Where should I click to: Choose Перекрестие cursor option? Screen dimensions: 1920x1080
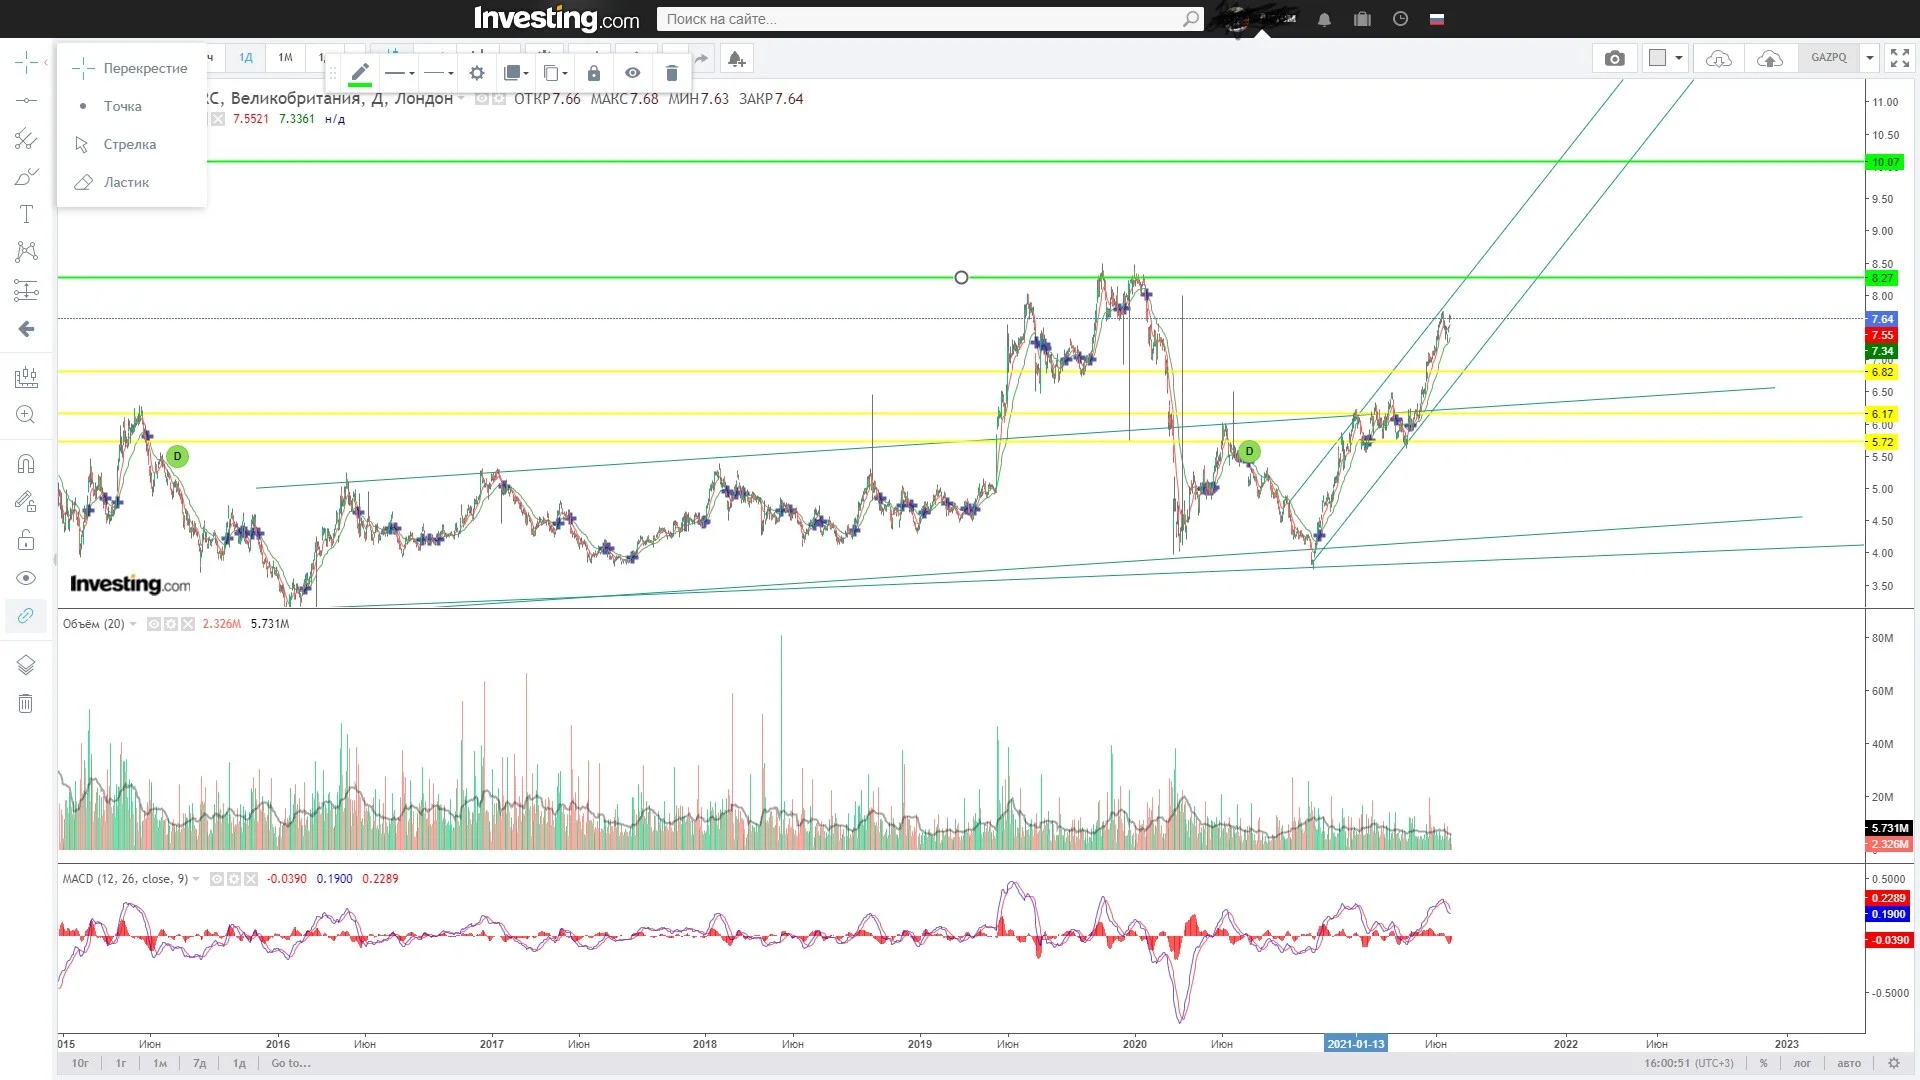(132, 68)
